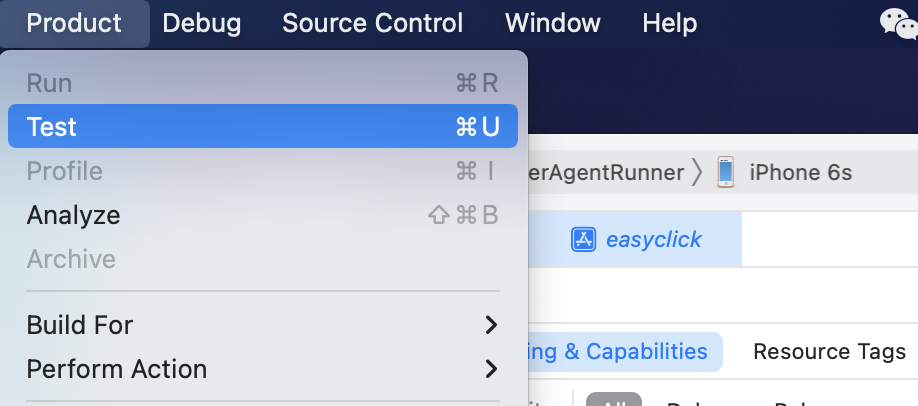The height and width of the screenshot is (406, 918).
Task: Click the dimmed Profile menu item
Action: coord(263,171)
